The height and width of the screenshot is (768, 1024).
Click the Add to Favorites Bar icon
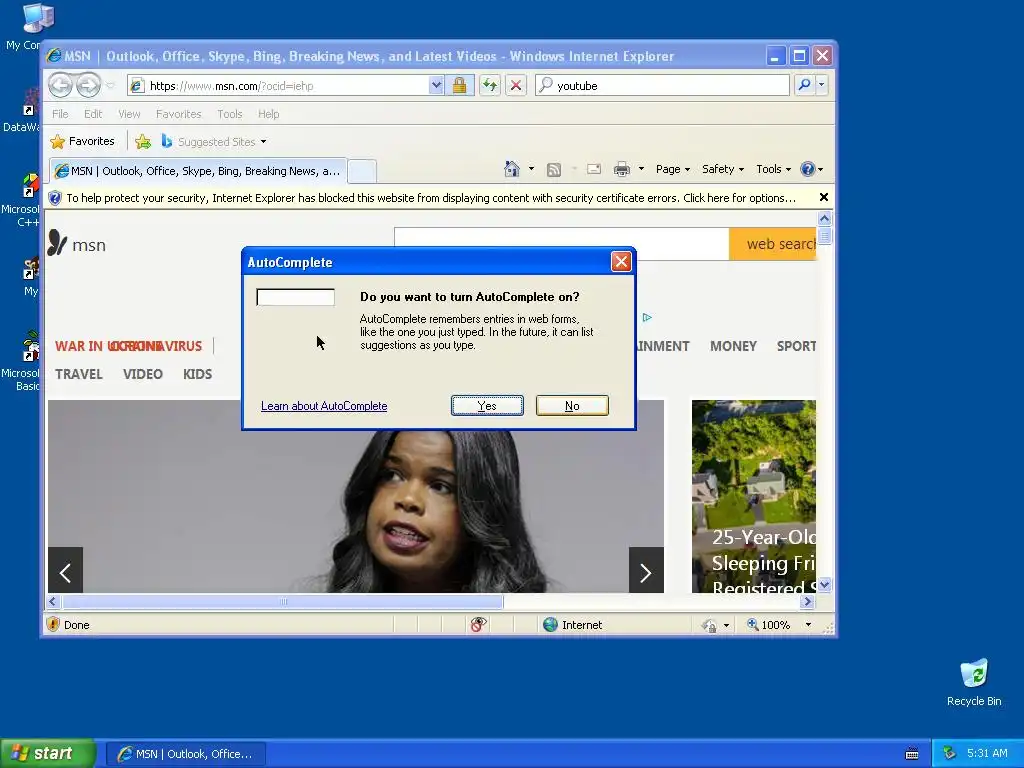[x=143, y=141]
